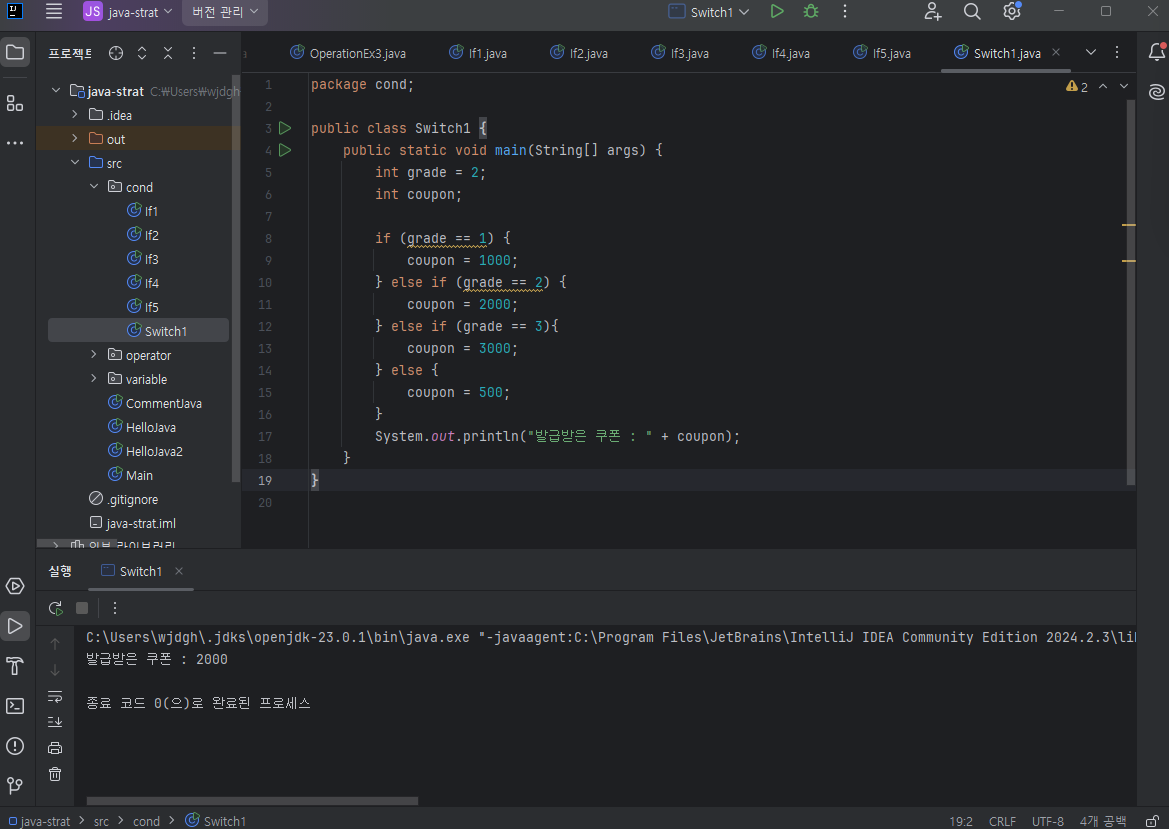Open Switch1 run configuration dropdown
The height and width of the screenshot is (829, 1169).
point(709,12)
